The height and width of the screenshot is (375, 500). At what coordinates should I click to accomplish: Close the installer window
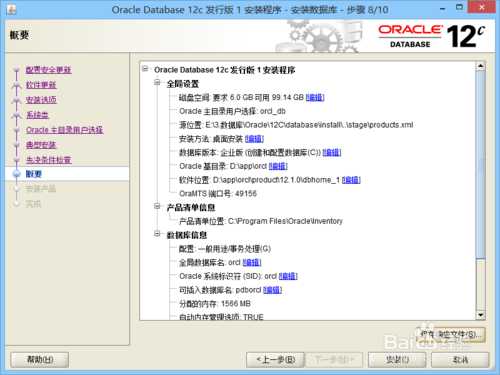tap(482, 7)
